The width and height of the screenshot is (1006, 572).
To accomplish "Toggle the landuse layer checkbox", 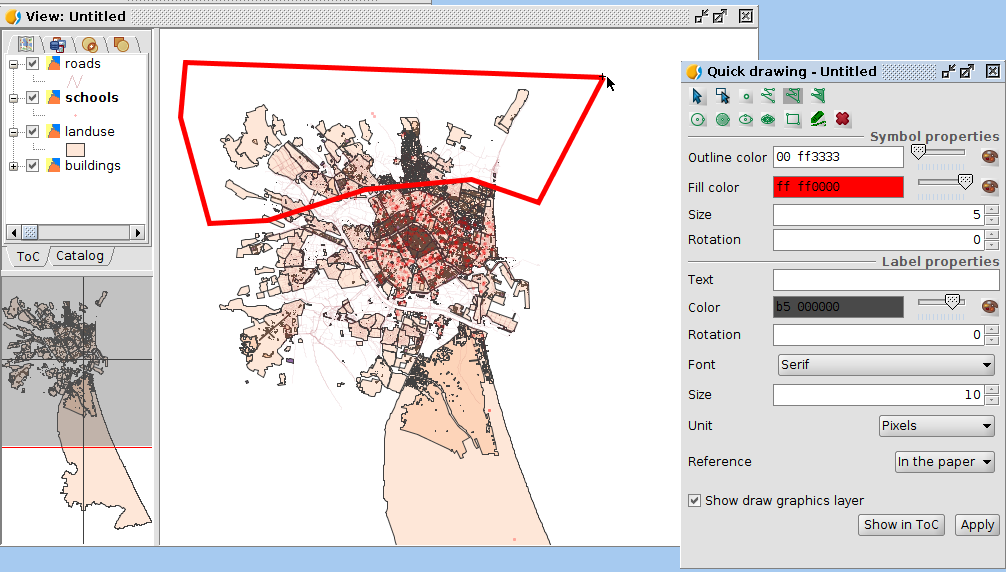I will point(33,132).
